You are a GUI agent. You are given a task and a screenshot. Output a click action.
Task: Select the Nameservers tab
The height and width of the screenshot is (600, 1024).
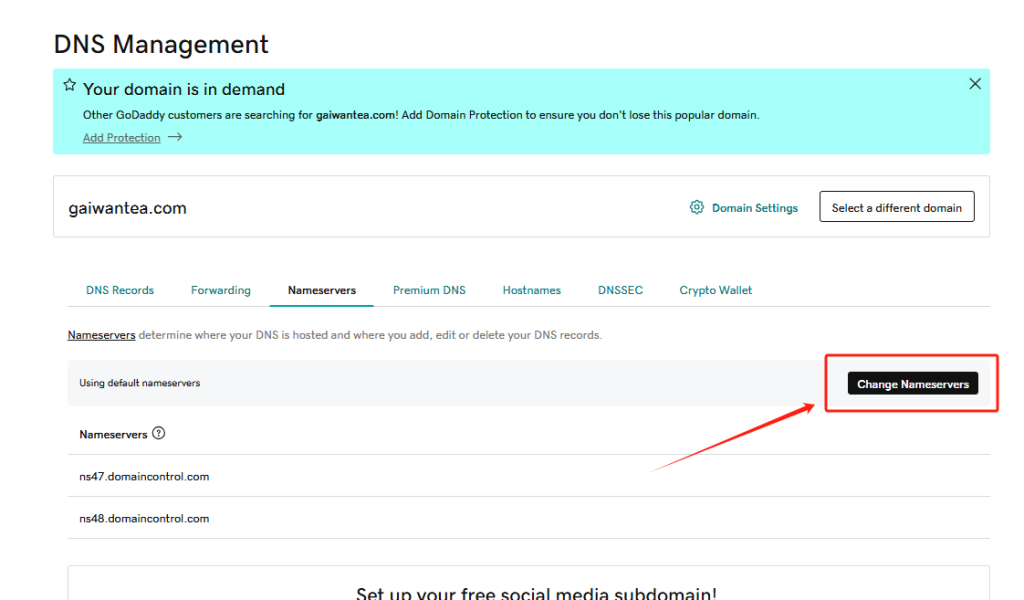(x=322, y=290)
